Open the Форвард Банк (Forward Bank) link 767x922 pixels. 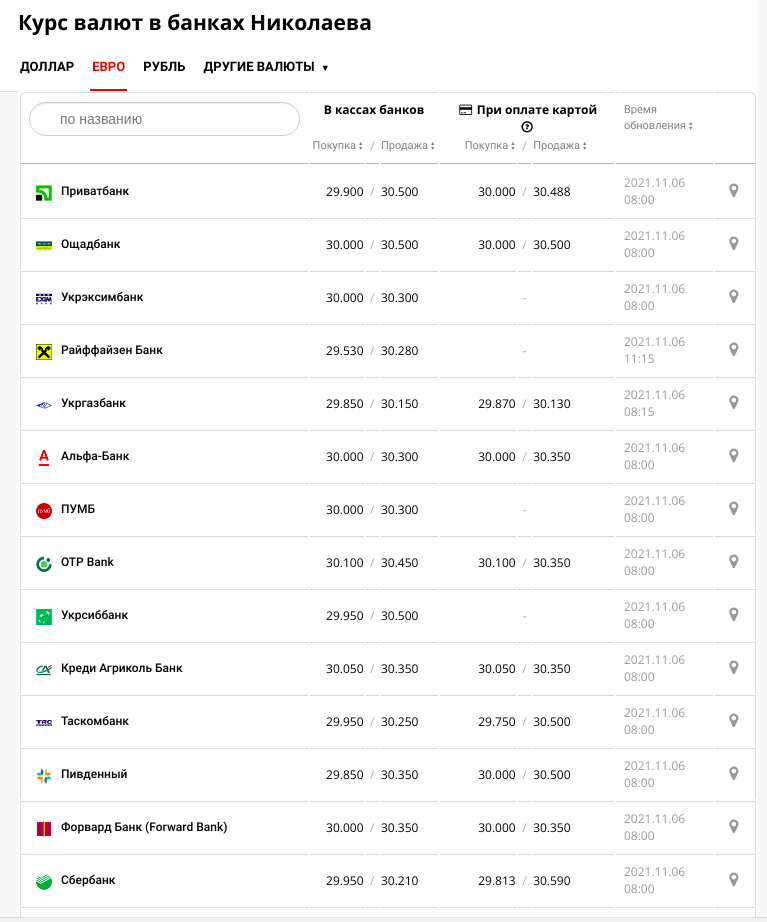tap(144, 827)
